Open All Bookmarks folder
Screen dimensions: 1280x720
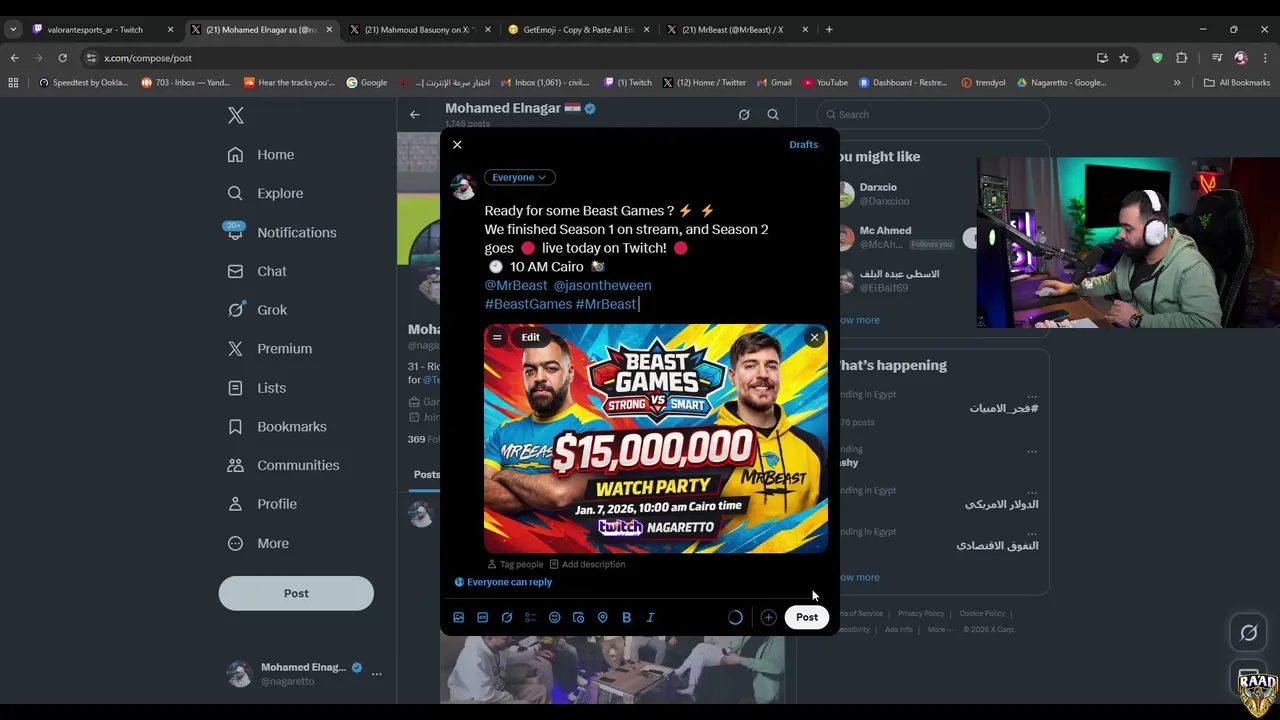(1237, 83)
